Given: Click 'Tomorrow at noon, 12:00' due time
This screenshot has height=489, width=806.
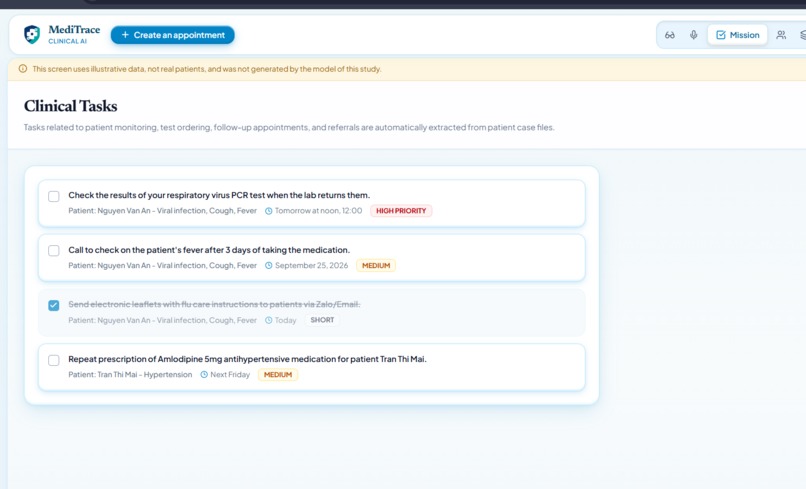Looking at the screenshot, I should click(x=318, y=211).
